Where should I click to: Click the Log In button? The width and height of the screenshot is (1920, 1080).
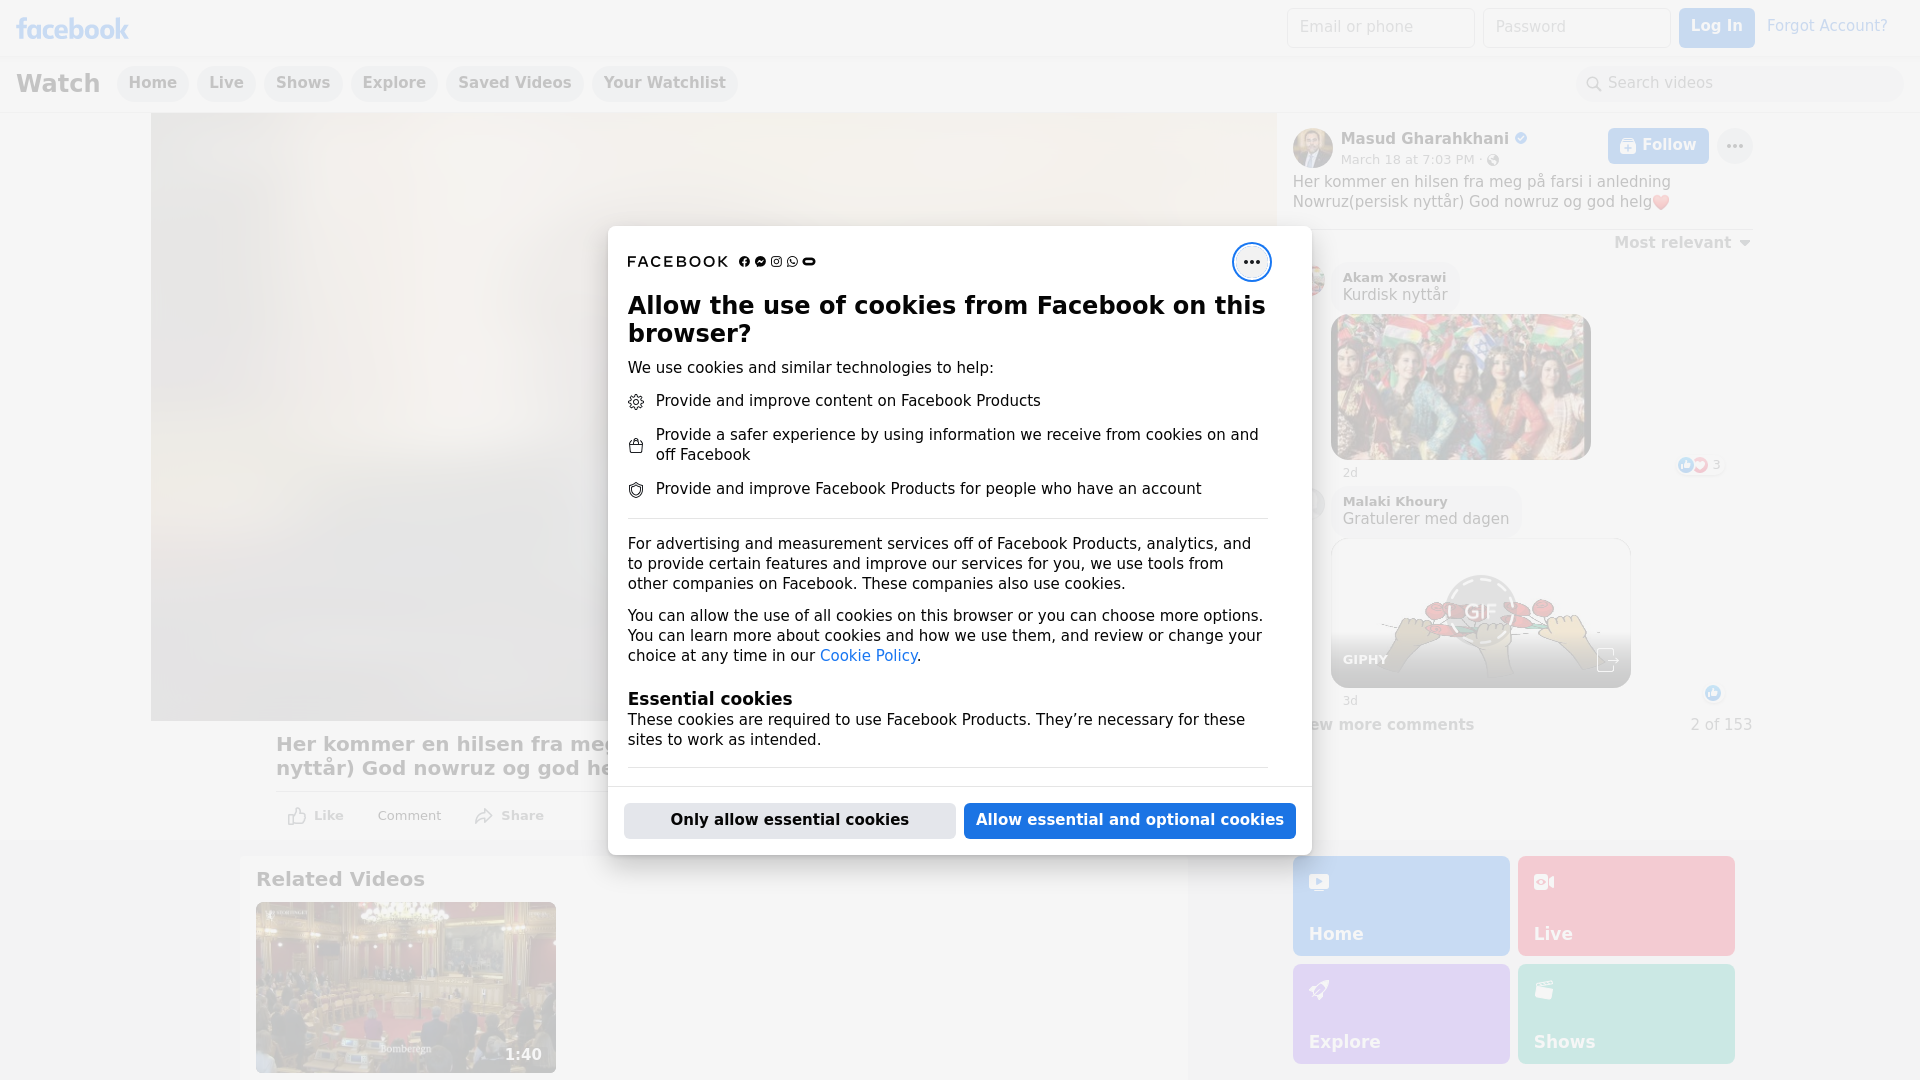click(1716, 28)
